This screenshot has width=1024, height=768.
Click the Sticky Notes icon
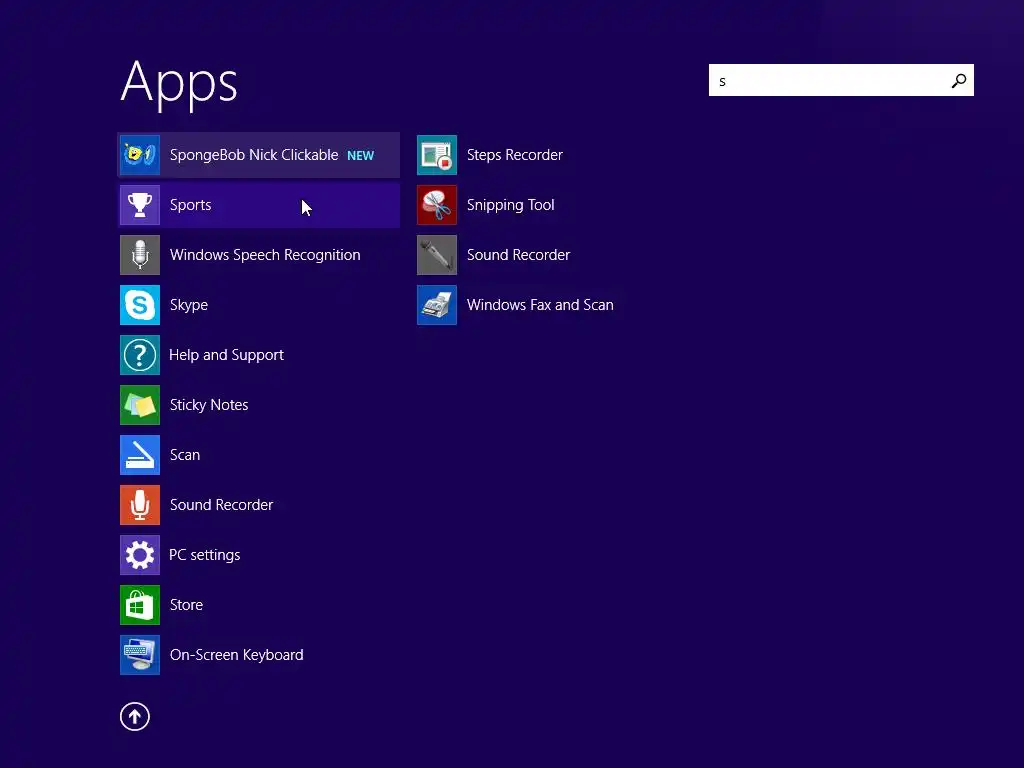pyautogui.click(x=140, y=405)
